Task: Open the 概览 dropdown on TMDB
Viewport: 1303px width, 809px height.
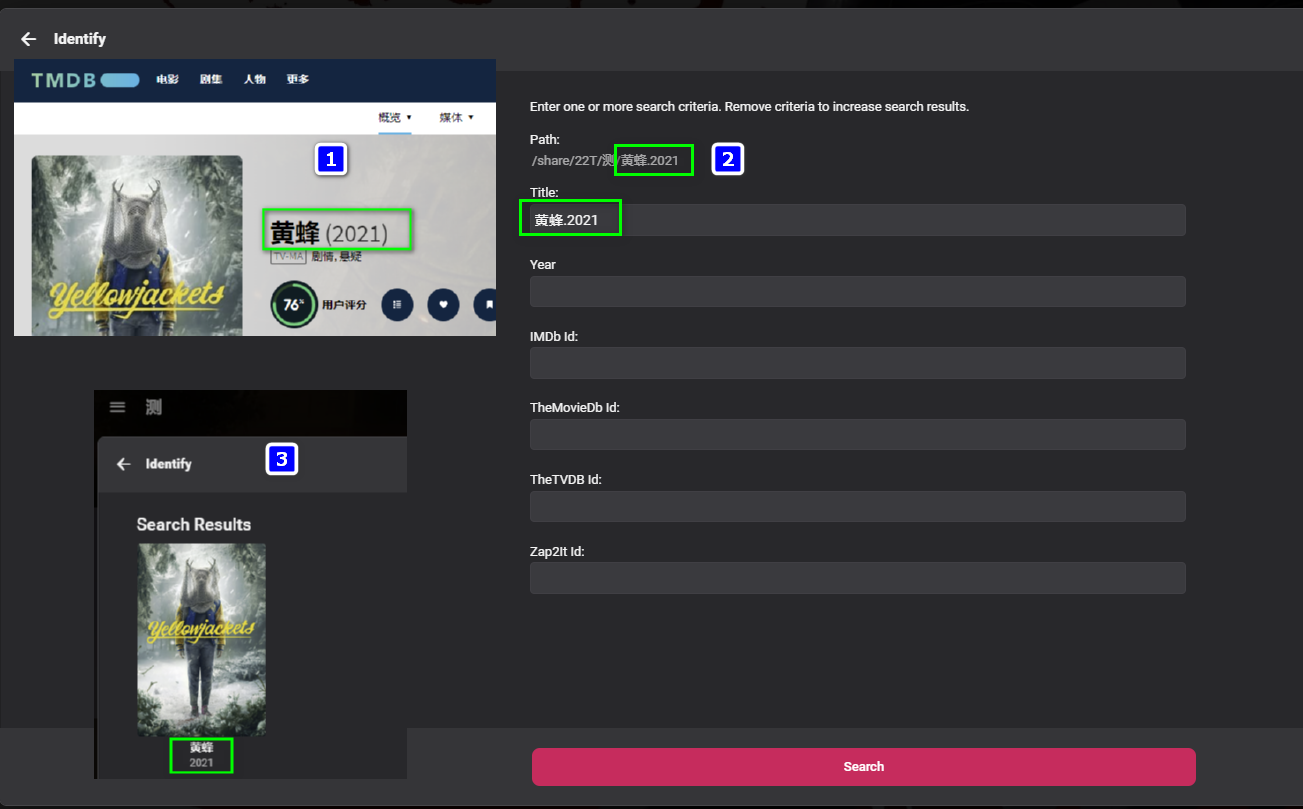Action: pos(395,118)
